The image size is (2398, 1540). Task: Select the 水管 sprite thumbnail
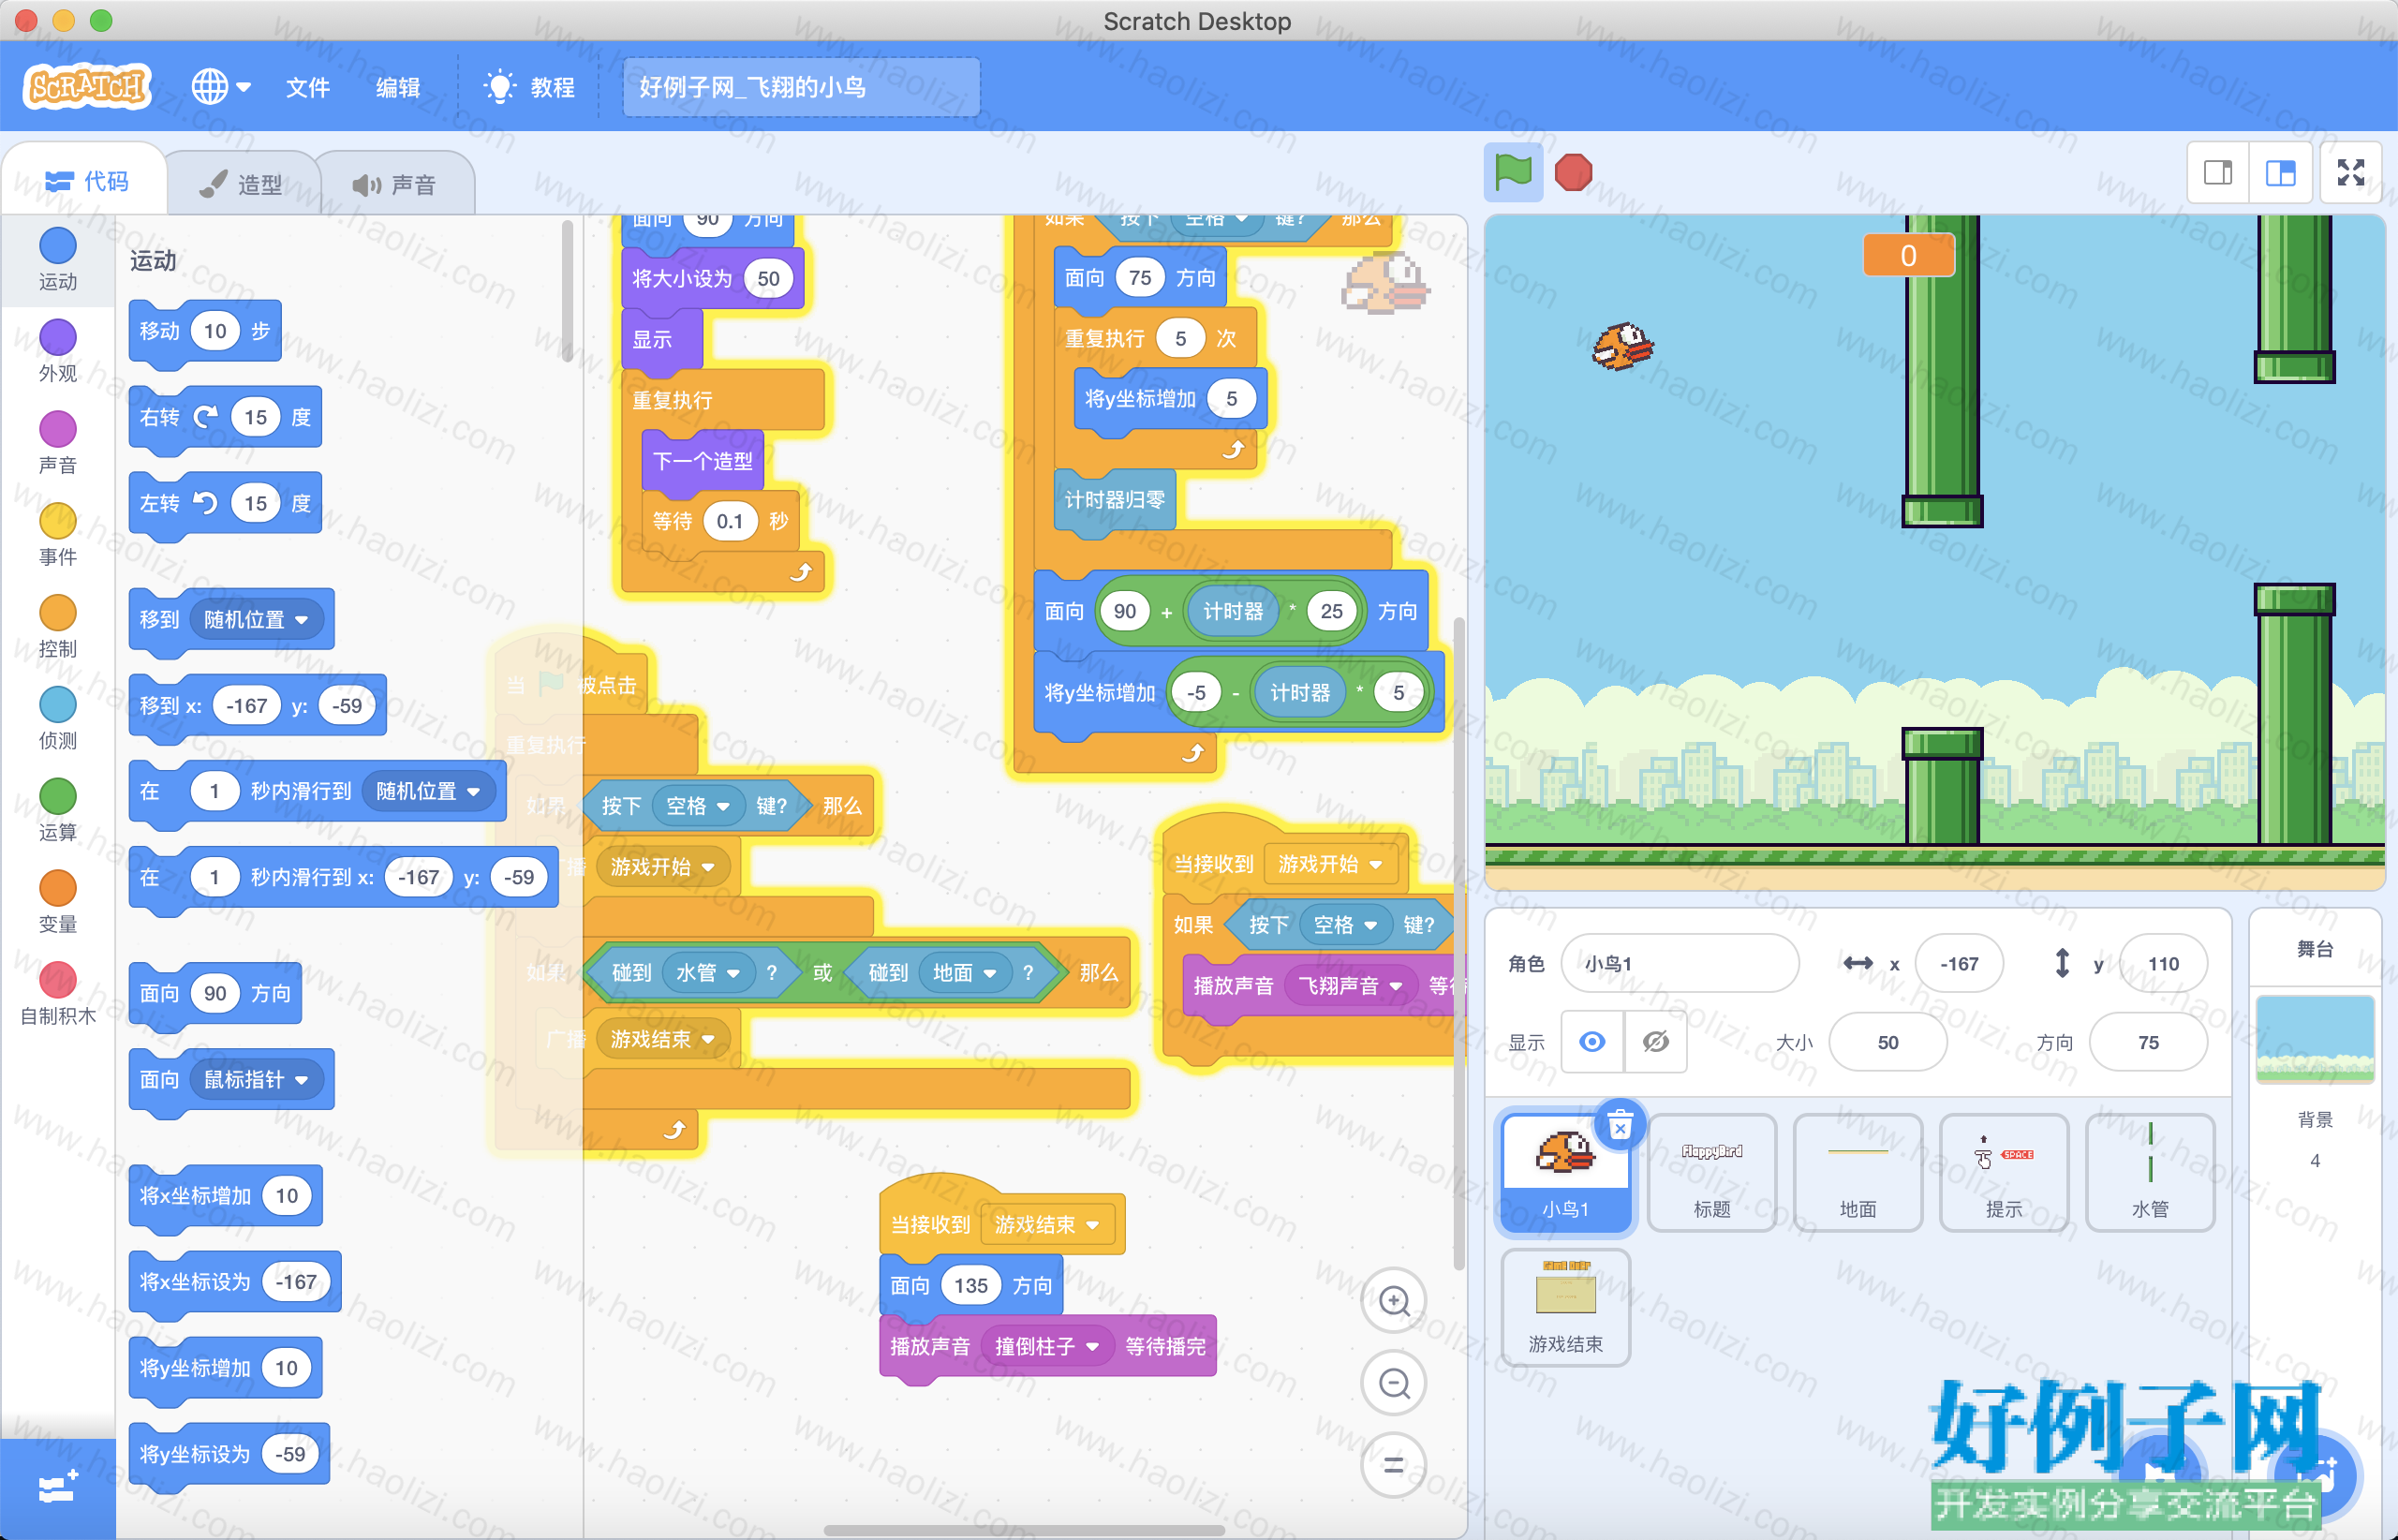[2149, 1173]
